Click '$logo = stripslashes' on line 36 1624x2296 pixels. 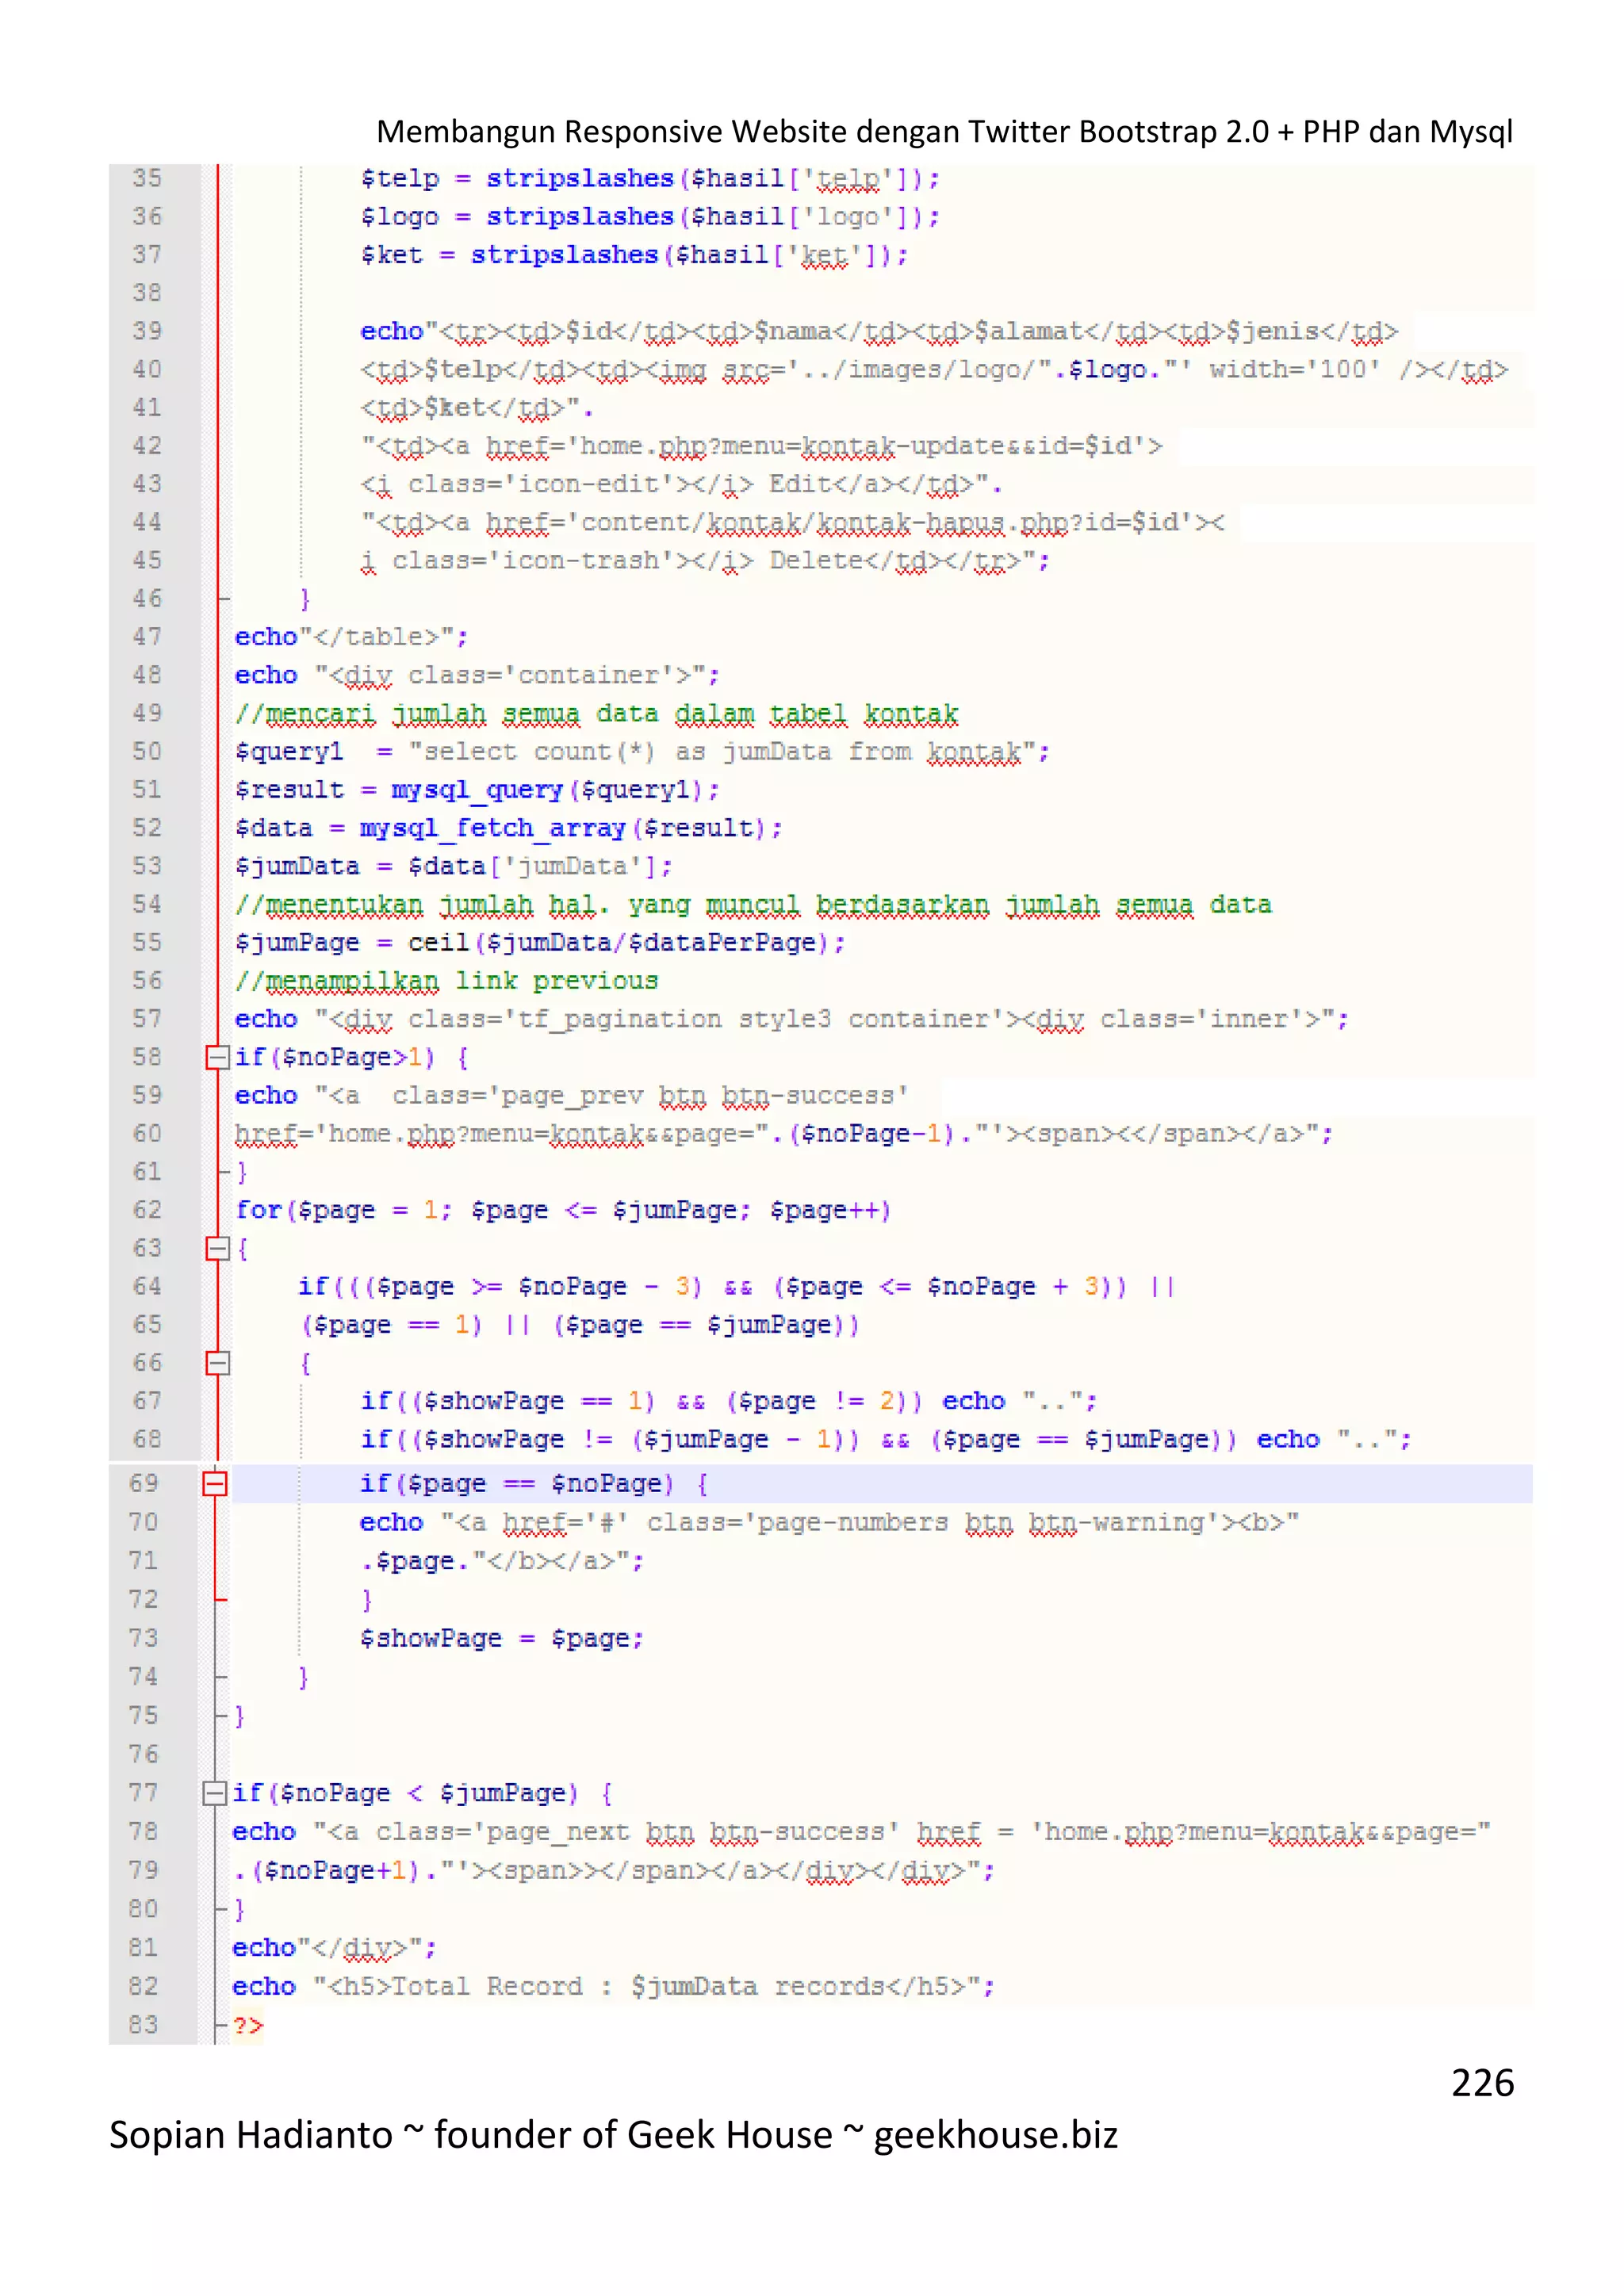[x=650, y=217]
